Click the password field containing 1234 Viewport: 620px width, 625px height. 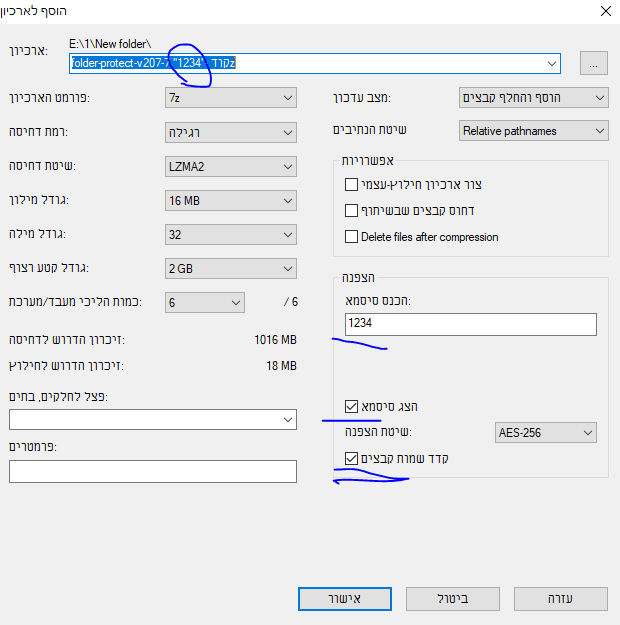470,324
